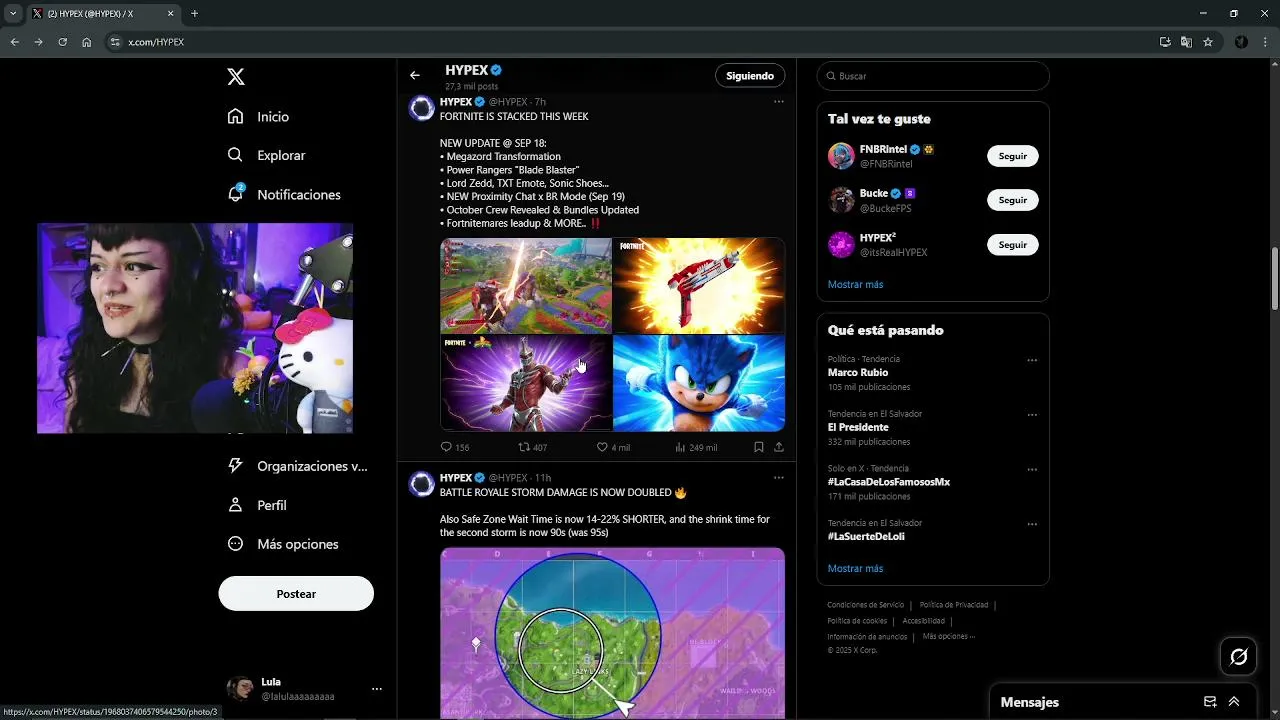Open Perfil person icon
1280x720 pixels.
pyautogui.click(x=235, y=505)
